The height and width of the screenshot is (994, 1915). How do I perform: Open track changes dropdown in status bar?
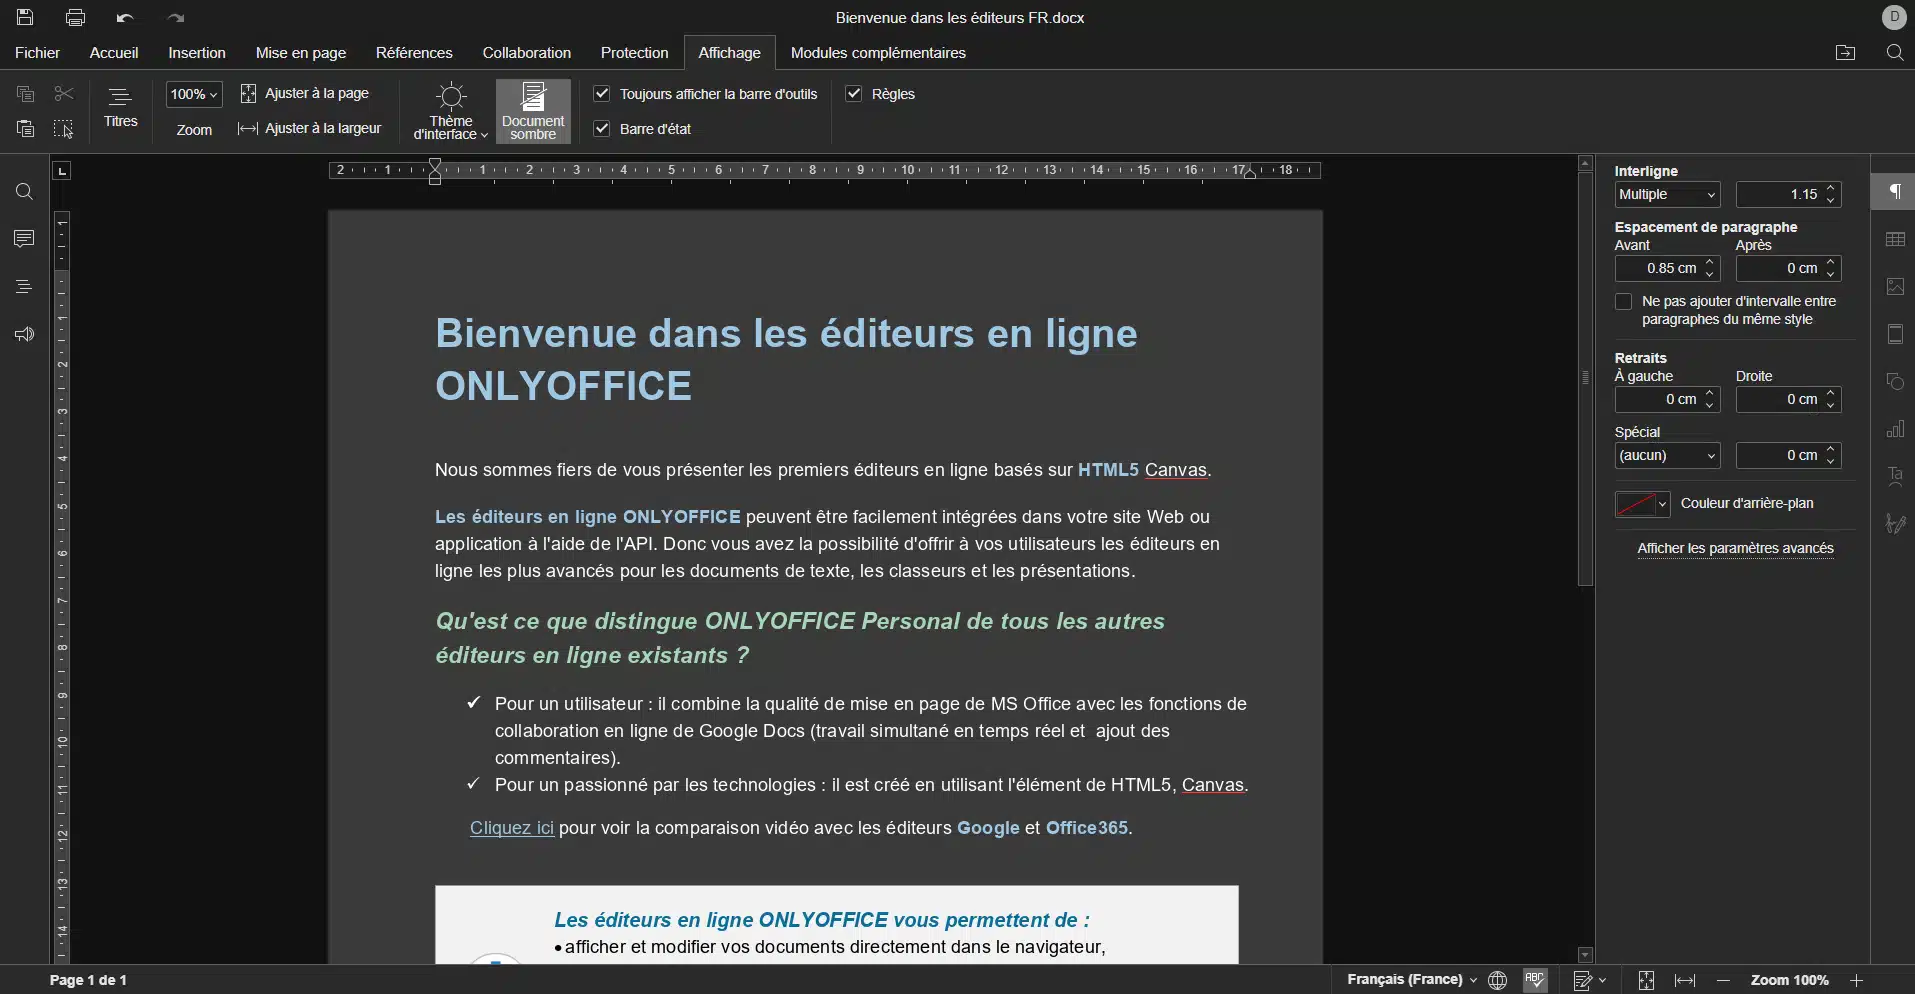click(1589, 980)
